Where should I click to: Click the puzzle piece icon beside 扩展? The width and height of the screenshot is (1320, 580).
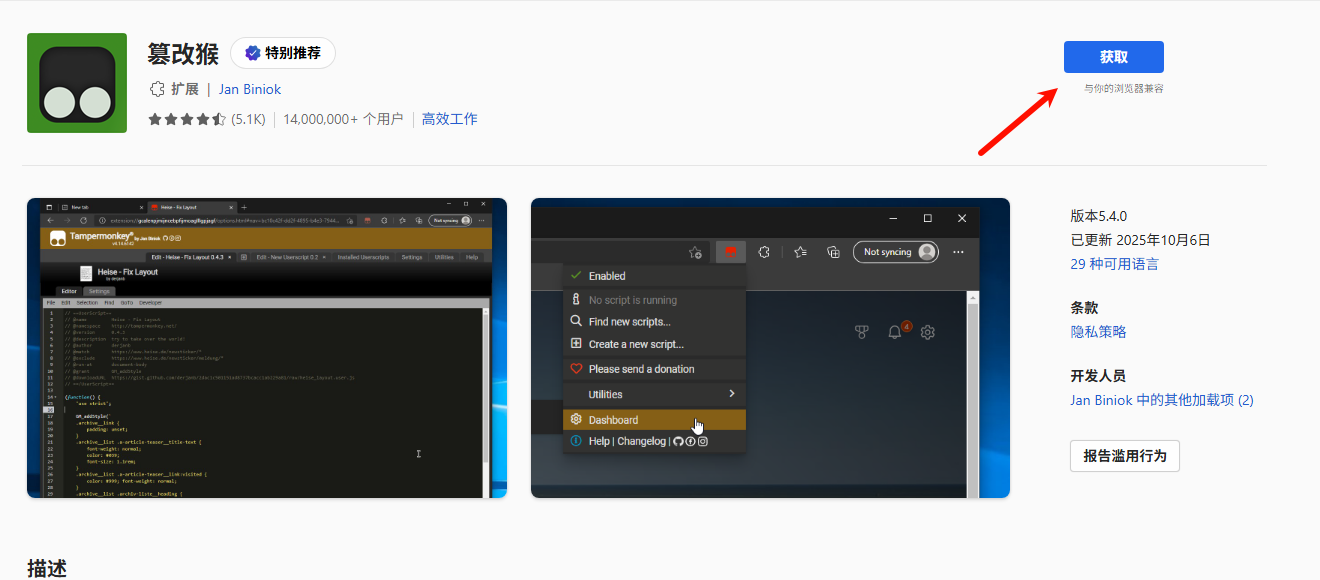tap(157, 89)
